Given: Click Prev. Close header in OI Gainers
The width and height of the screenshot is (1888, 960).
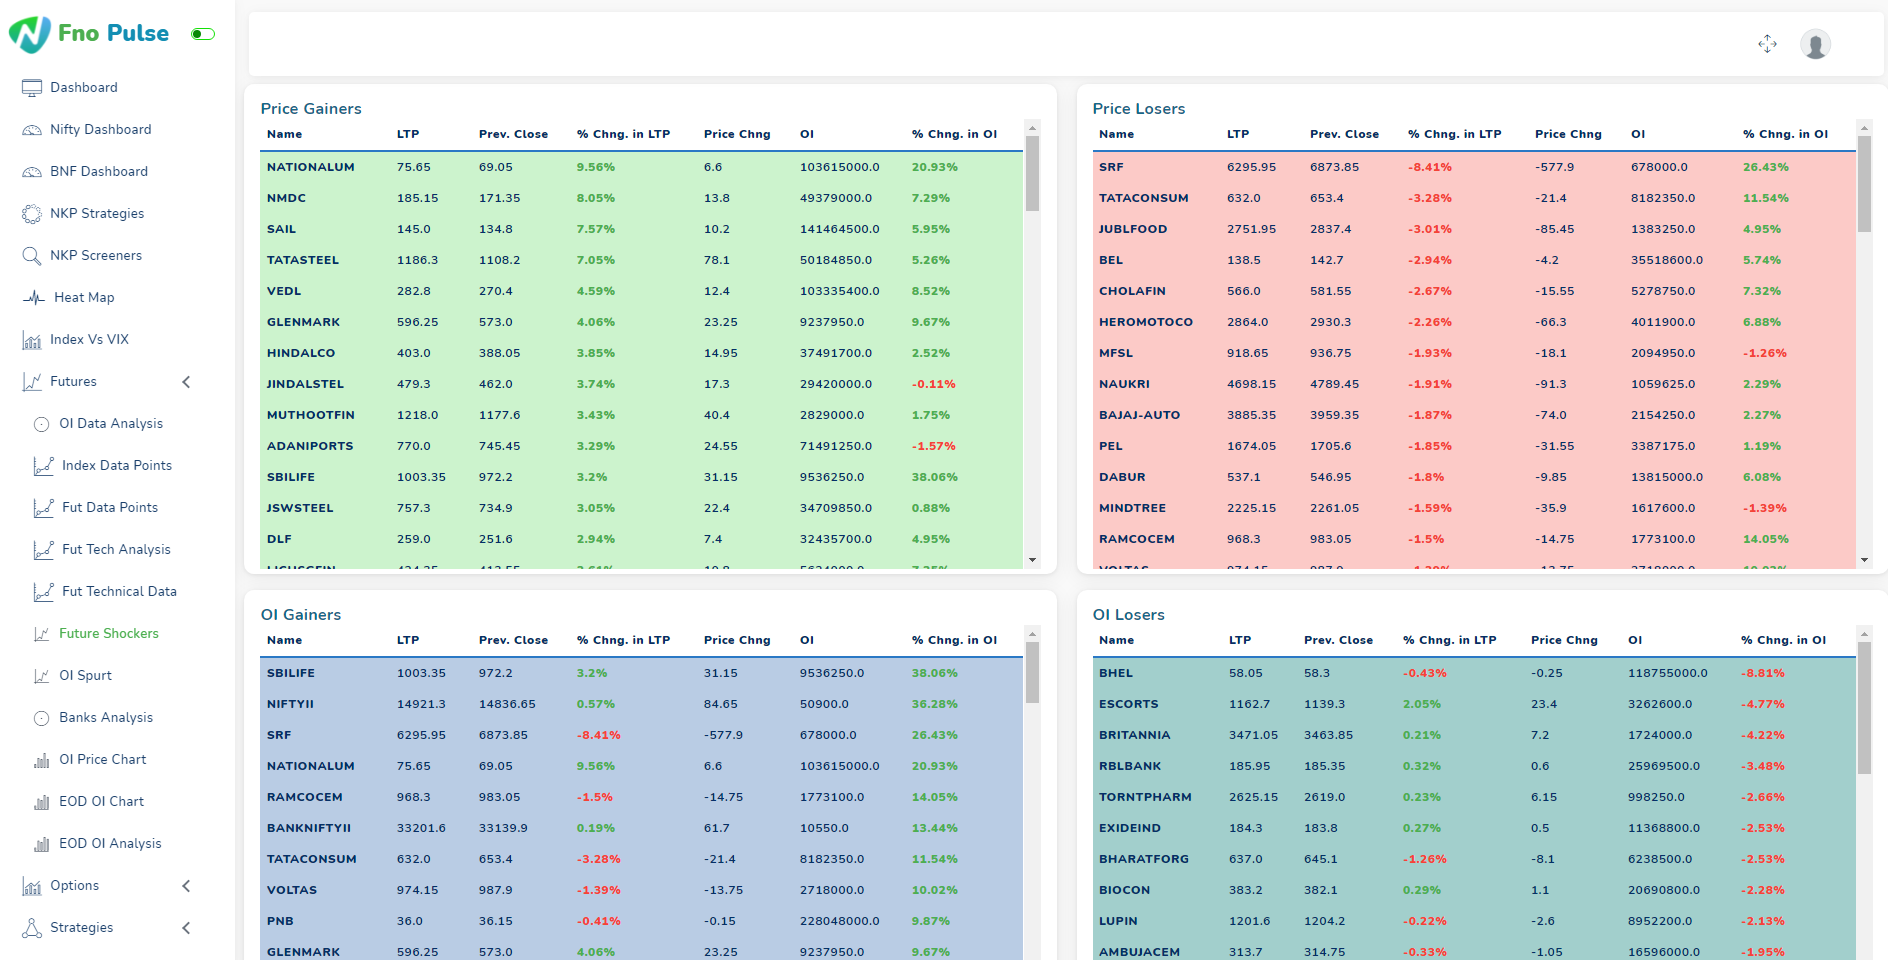Looking at the screenshot, I should (513, 640).
